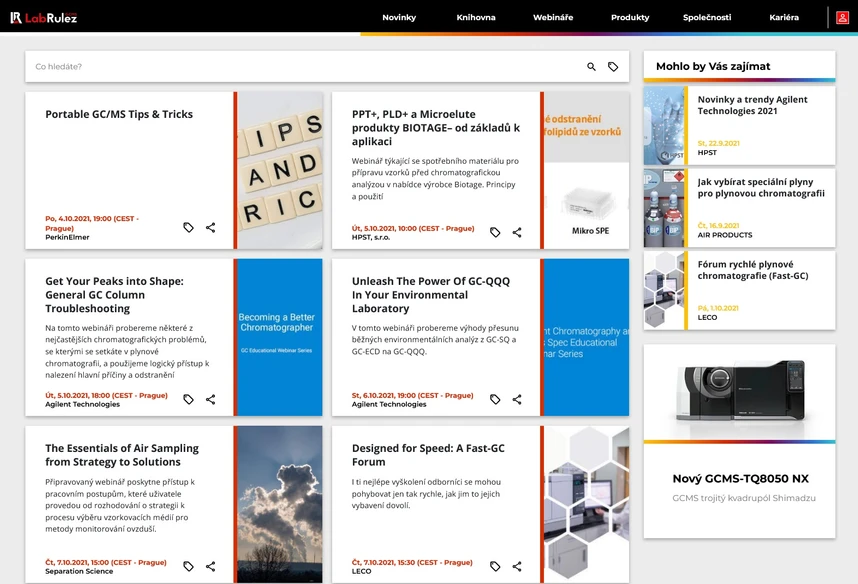Click the 'HPST, s.r.o.' company name
This screenshot has width=858, height=584.
(x=370, y=238)
